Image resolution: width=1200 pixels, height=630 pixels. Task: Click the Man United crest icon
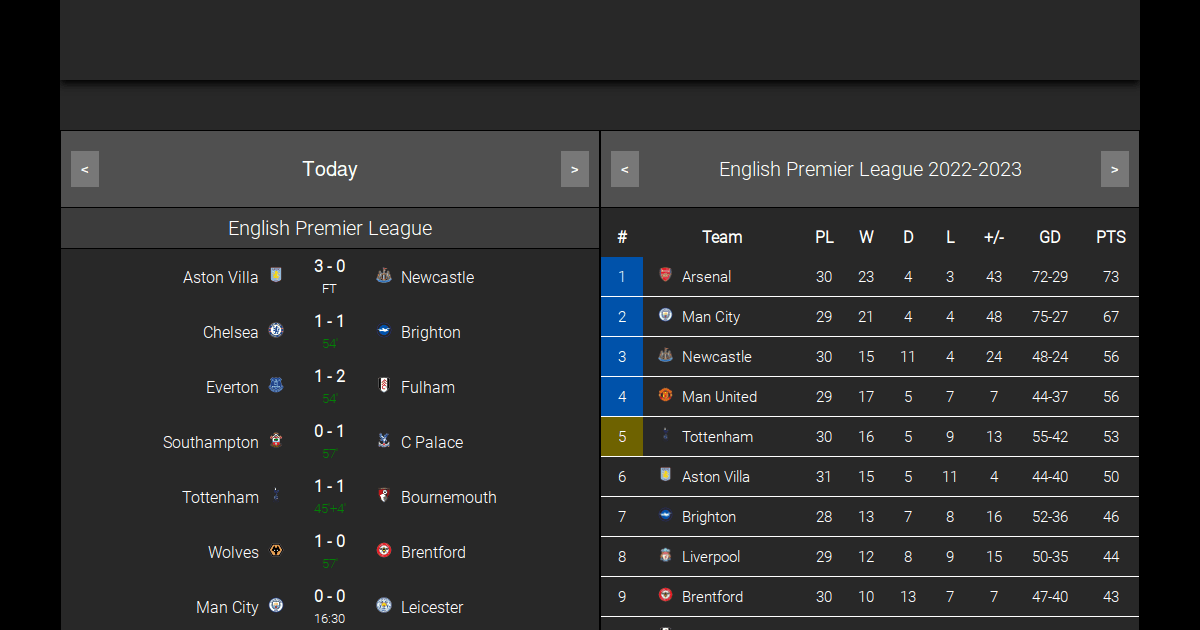(x=665, y=396)
